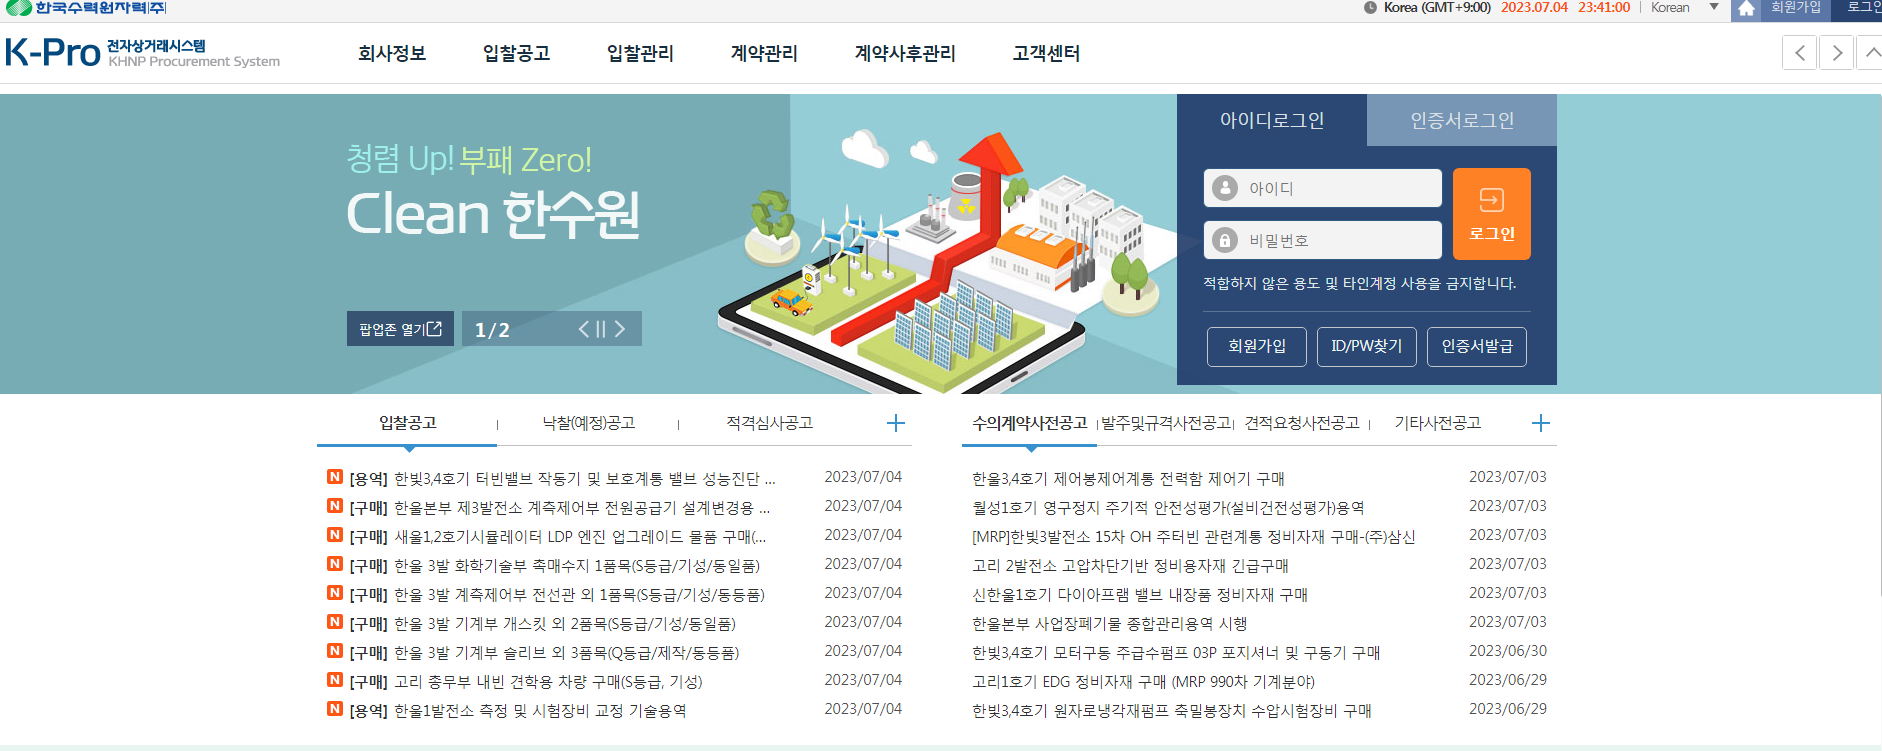Go to previous page arrow in header

(1799, 53)
